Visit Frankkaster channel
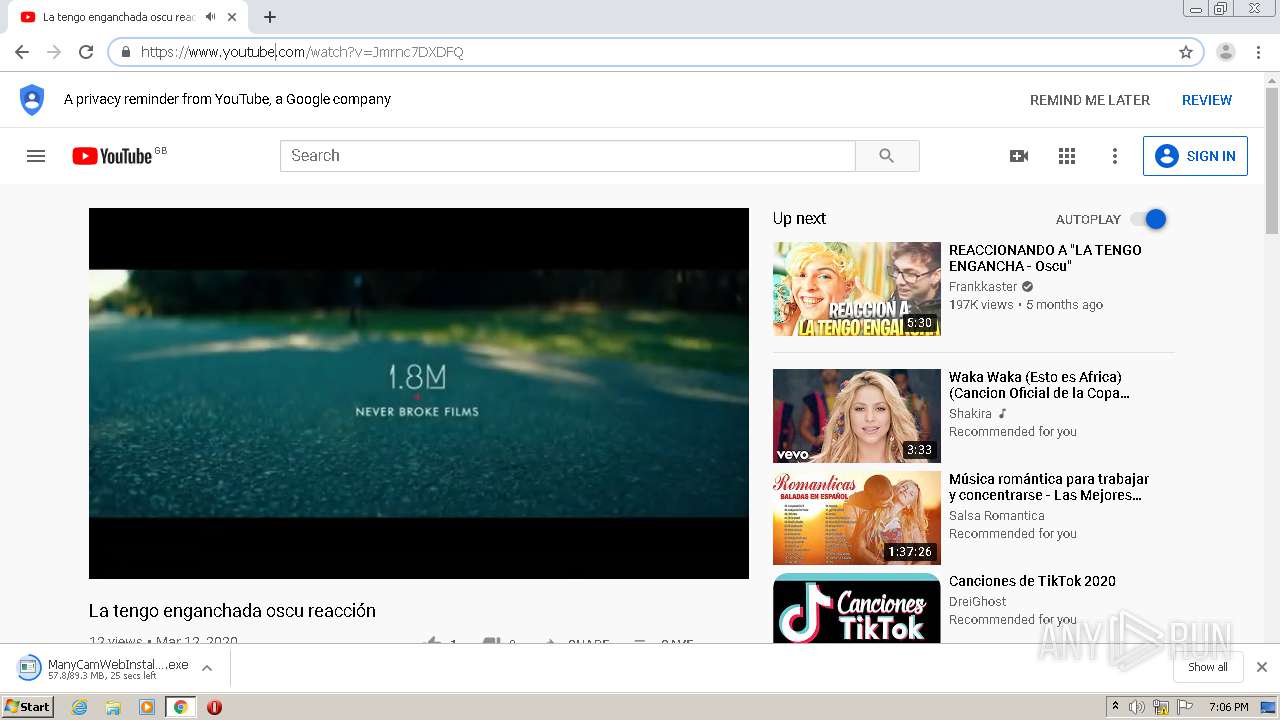 983,287
